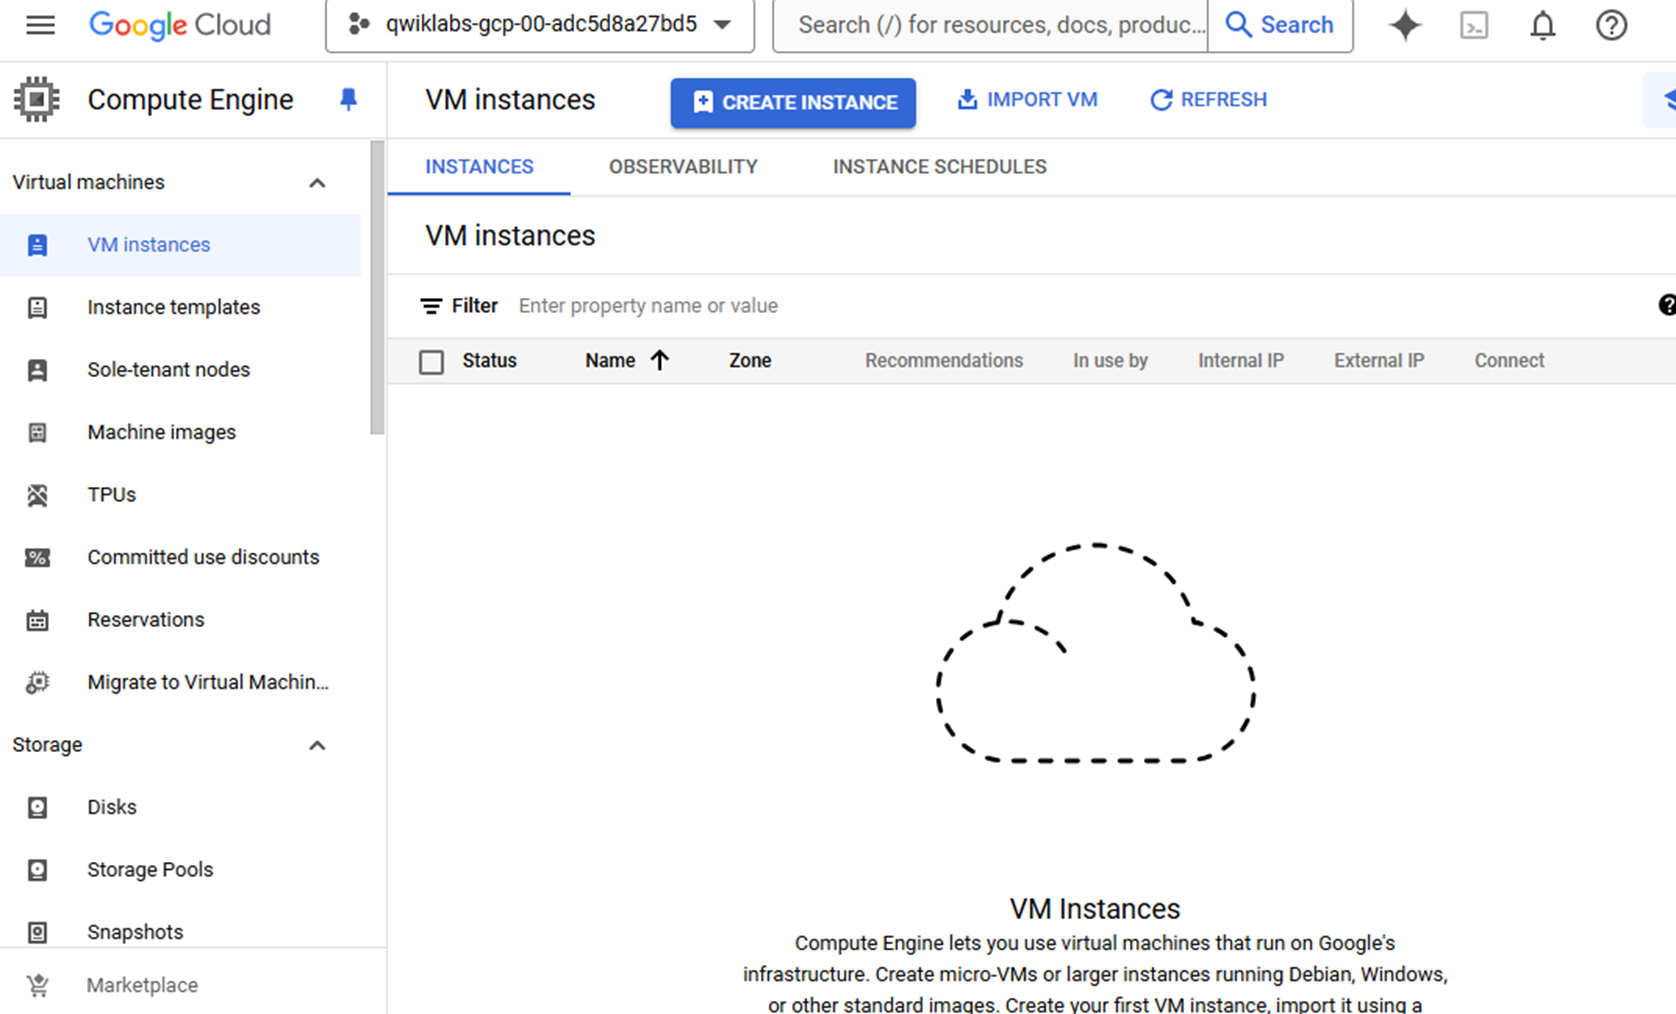Screen dimensions: 1676x1014
Task: Open Disks page
Action: [x=112, y=807]
